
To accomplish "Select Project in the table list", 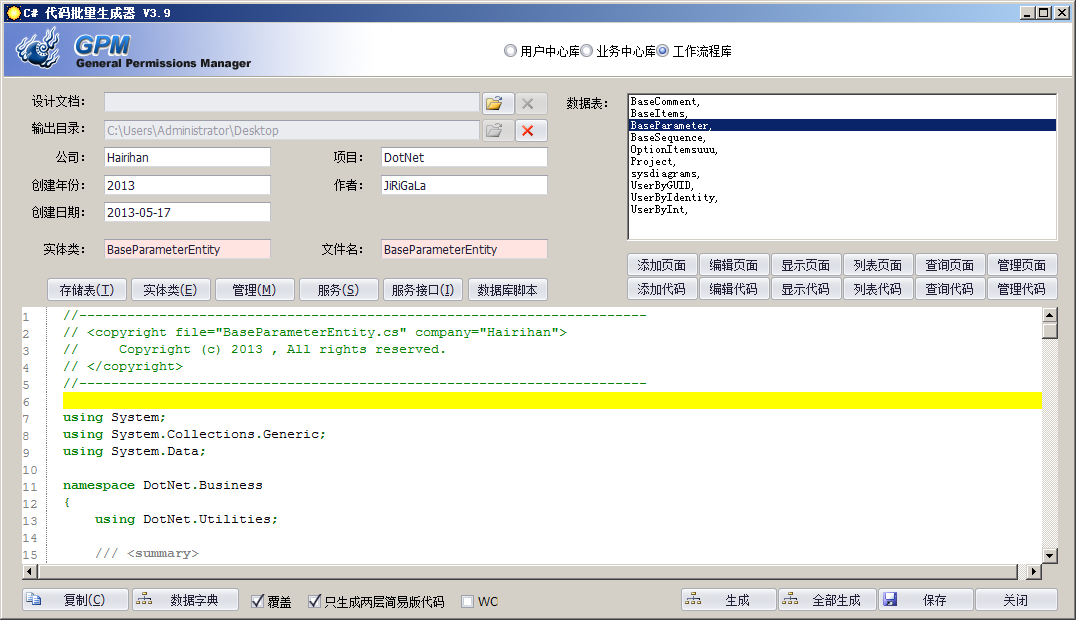I will click(842, 161).
